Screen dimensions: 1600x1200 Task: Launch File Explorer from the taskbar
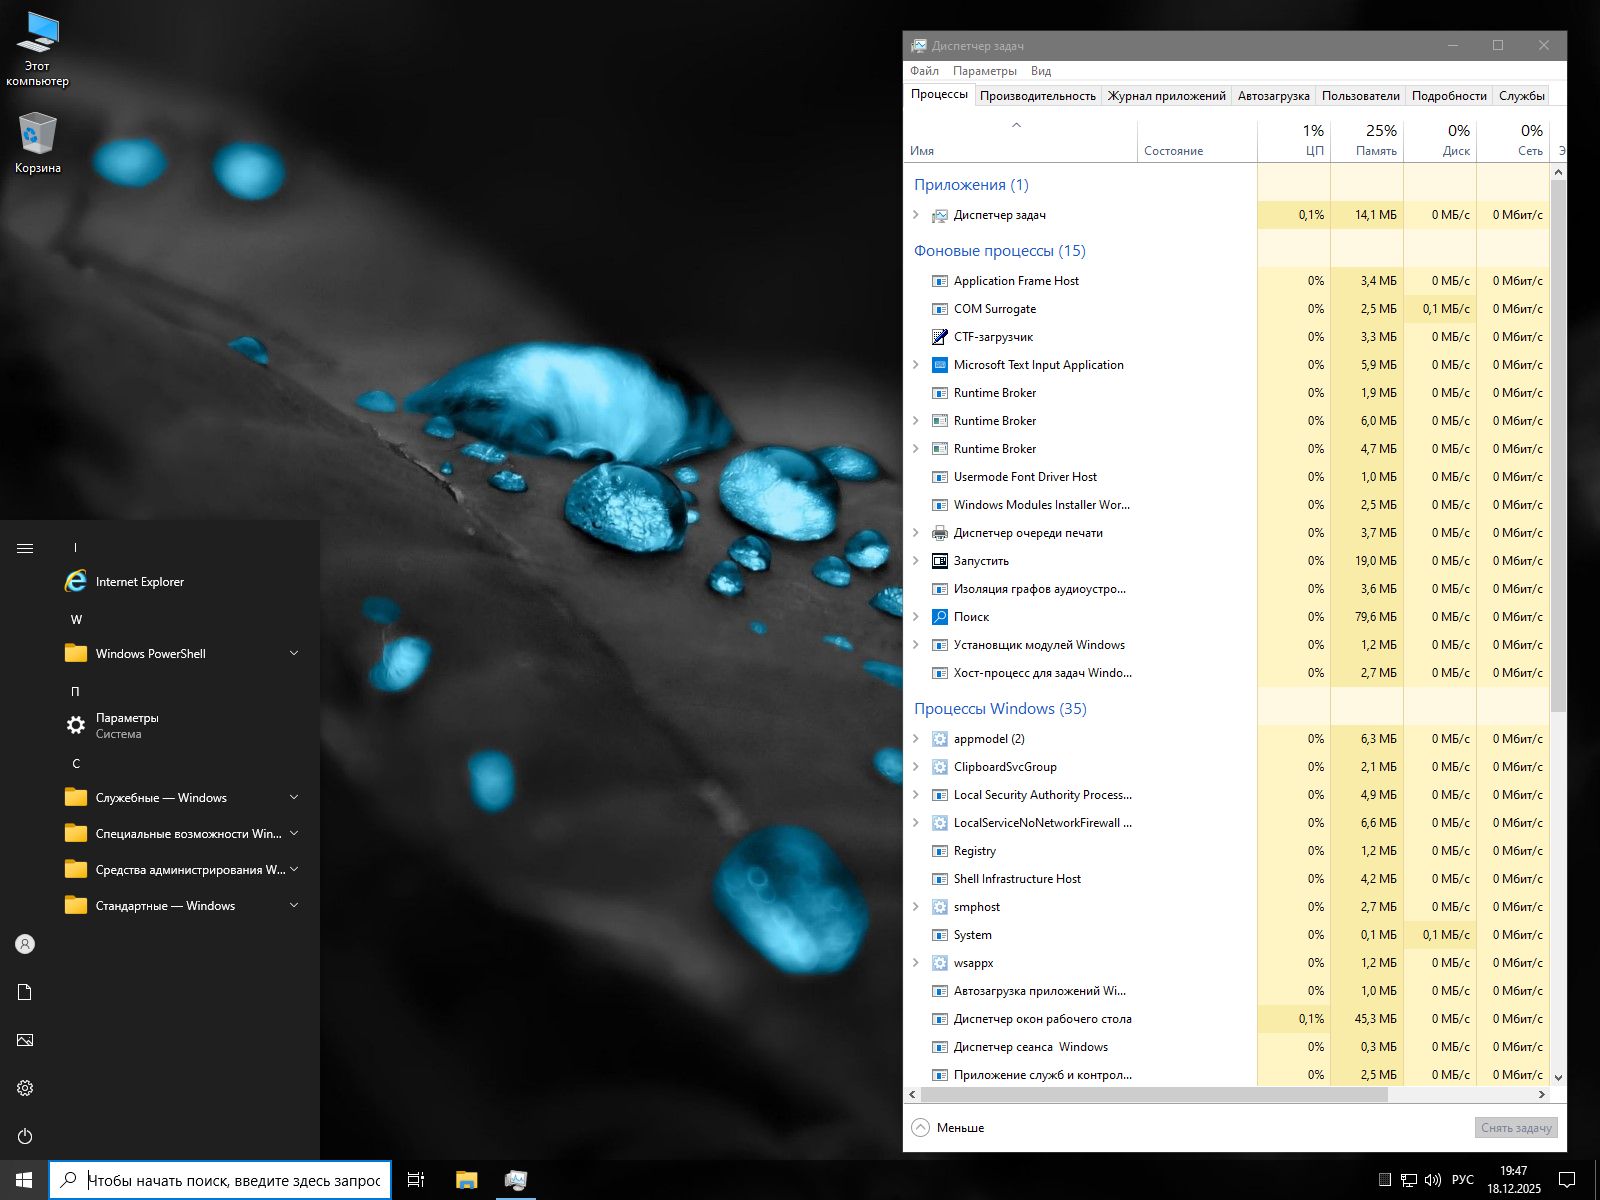coord(465,1179)
